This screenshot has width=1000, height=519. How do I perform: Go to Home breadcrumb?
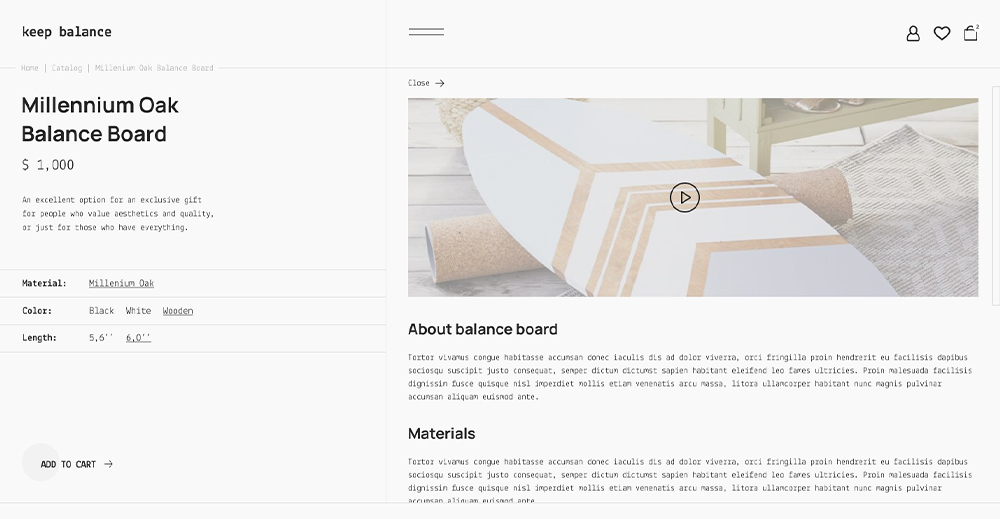coord(29,68)
